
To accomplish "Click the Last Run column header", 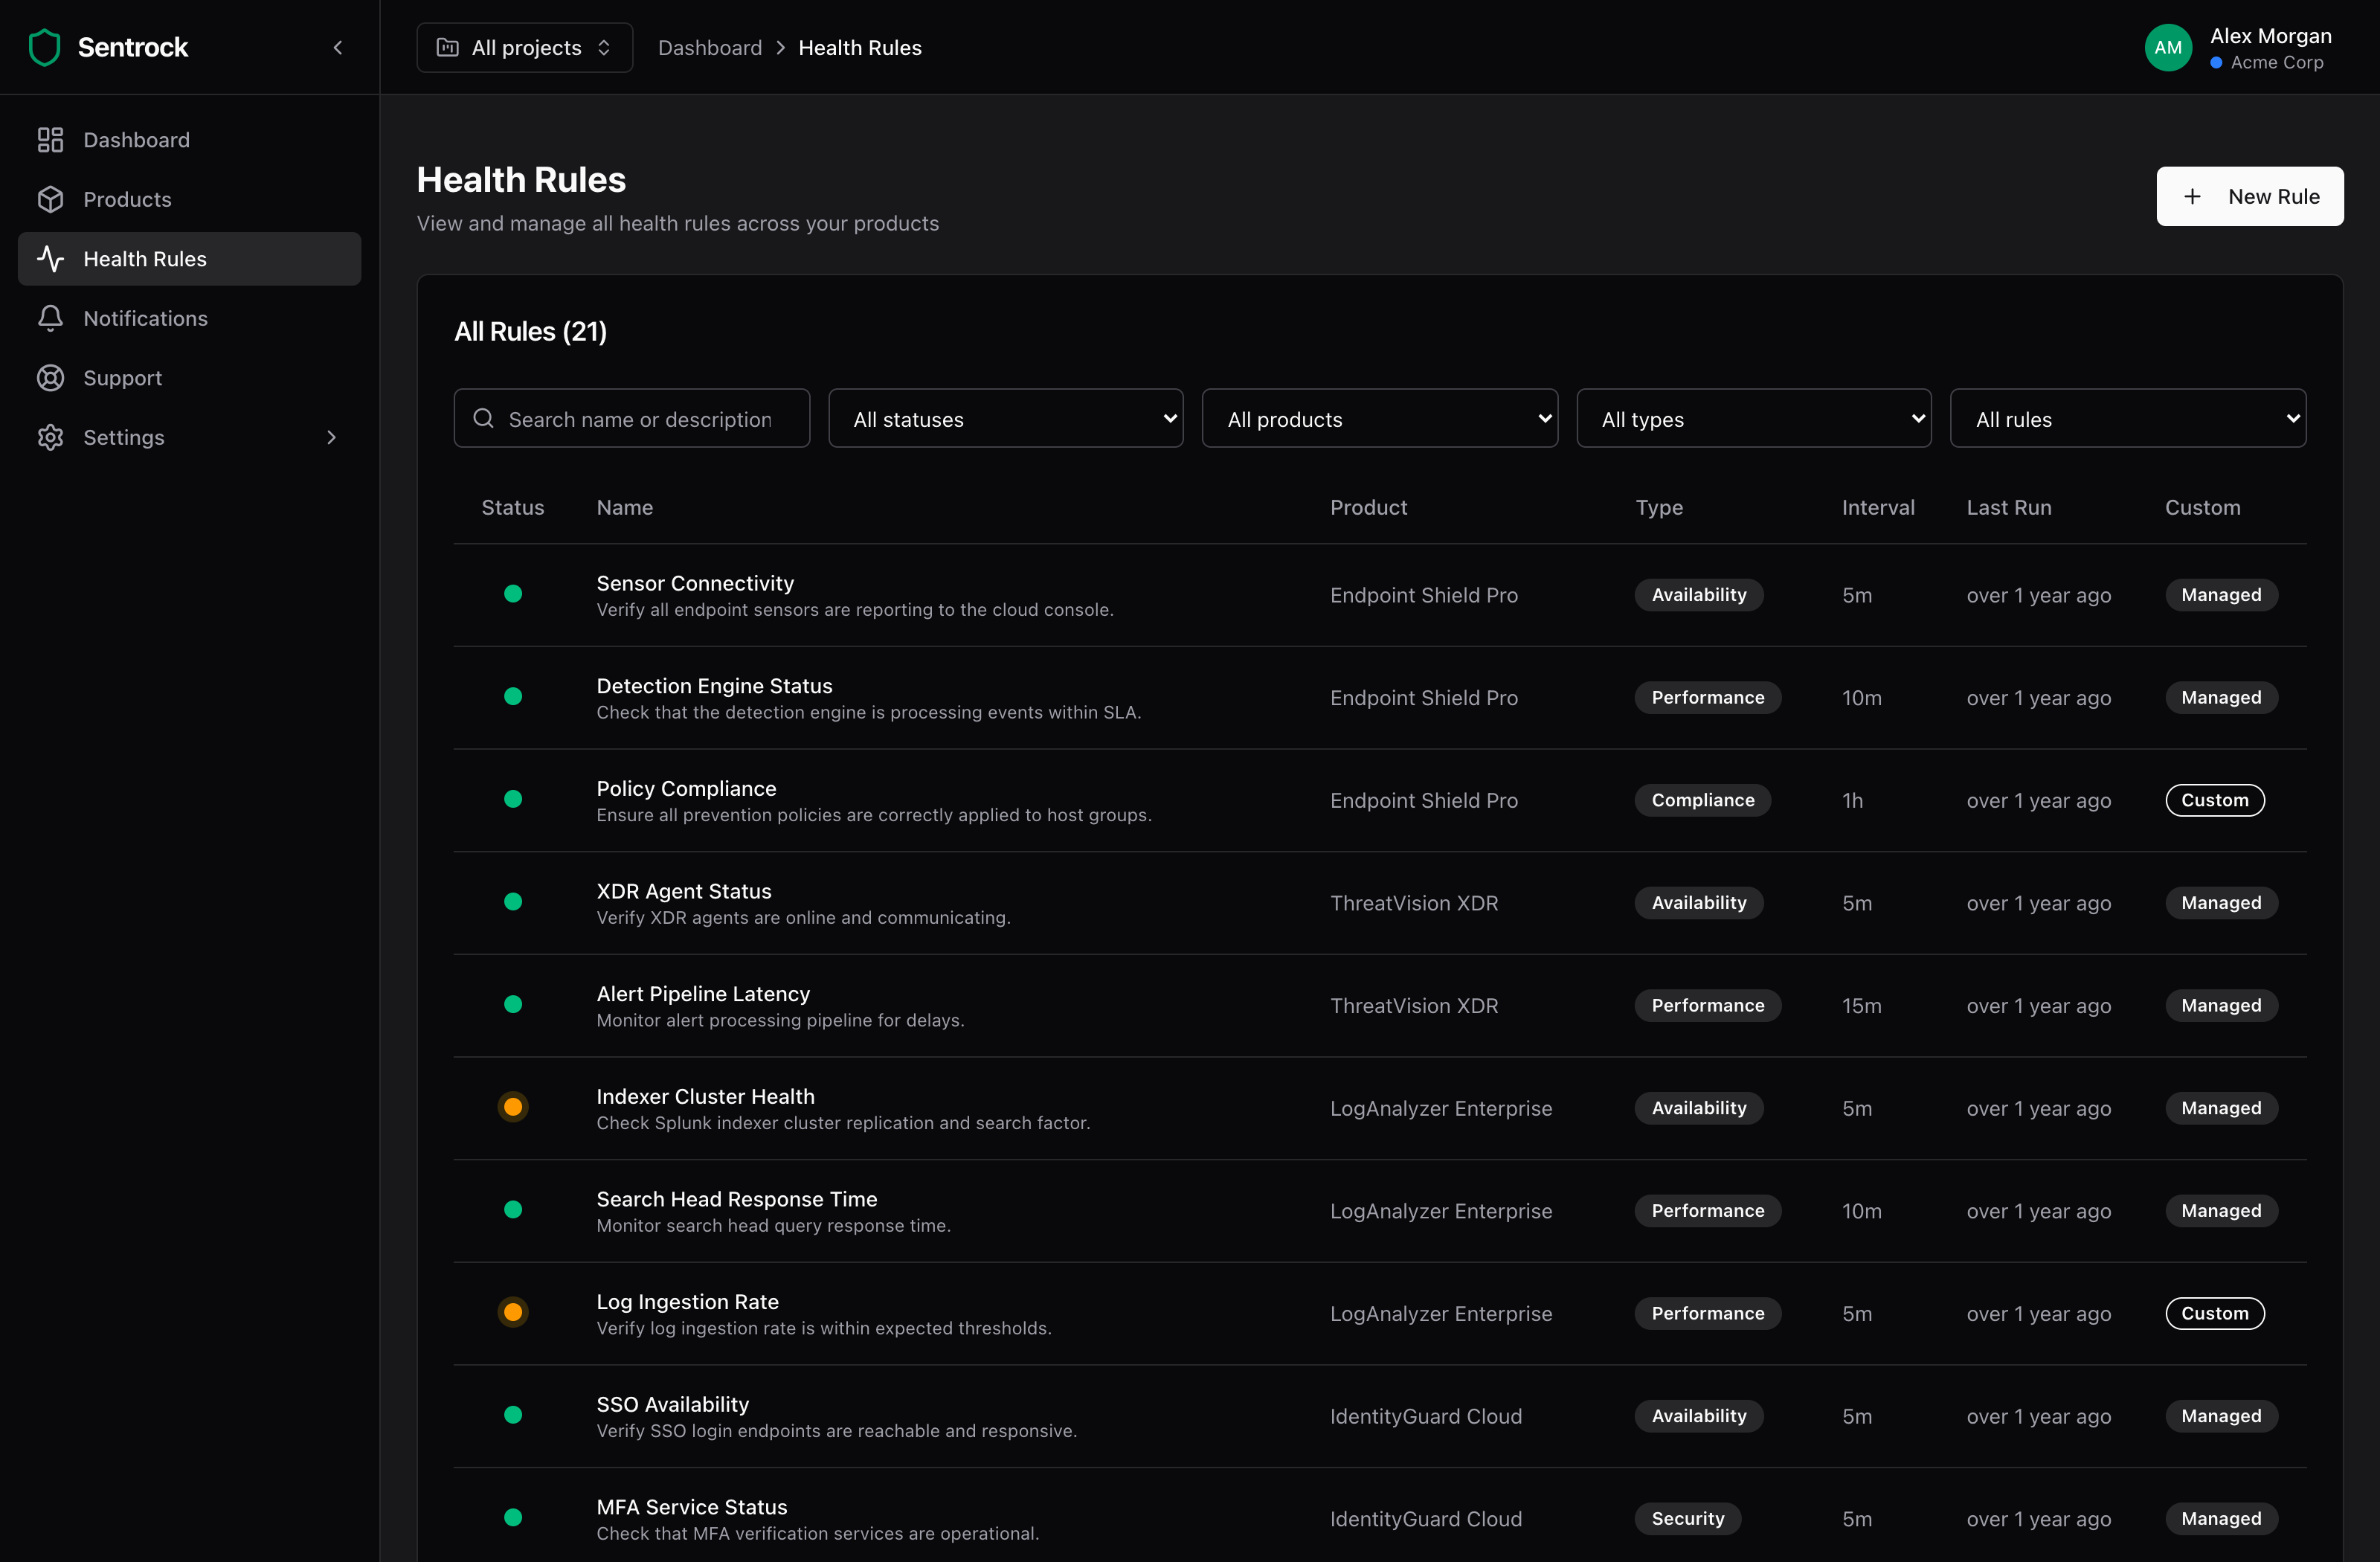I will [x=2008, y=507].
